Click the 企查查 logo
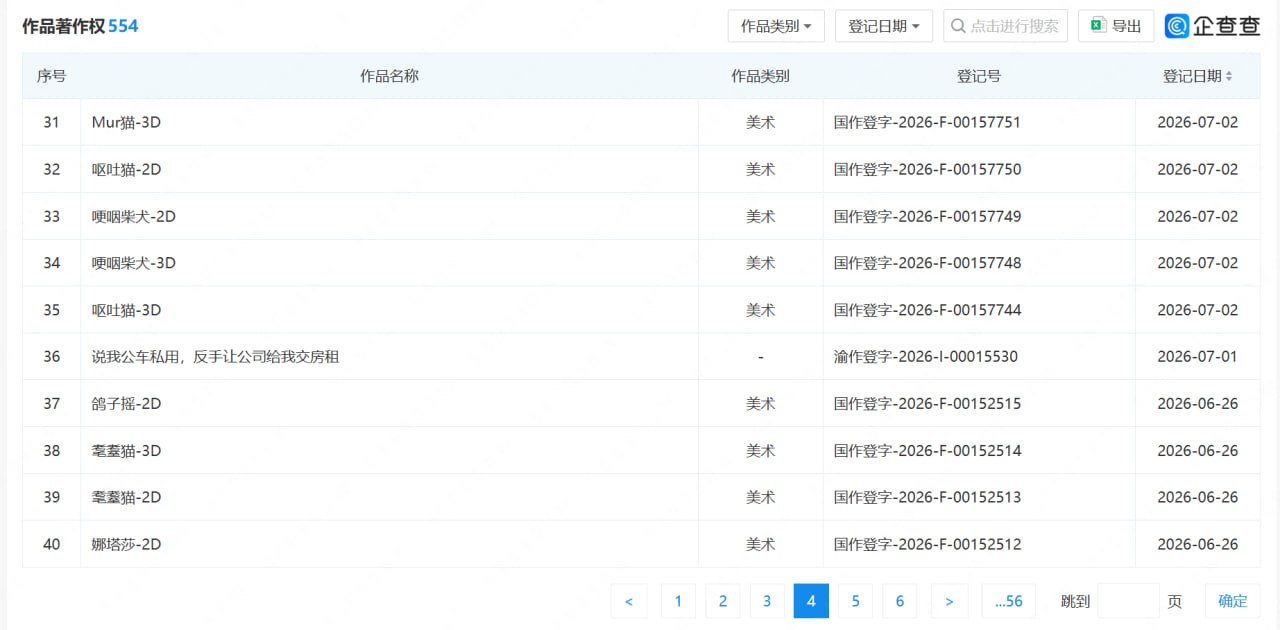Screen dimensions: 1280x630 [x=1213, y=26]
